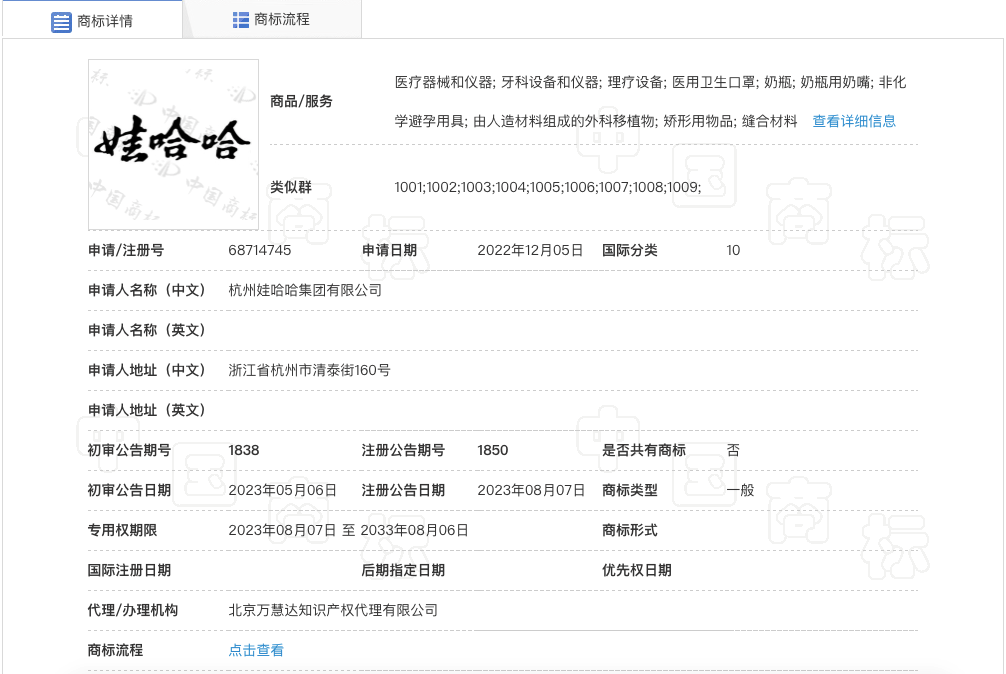Click the 初审公告日期 label

[x=129, y=490]
